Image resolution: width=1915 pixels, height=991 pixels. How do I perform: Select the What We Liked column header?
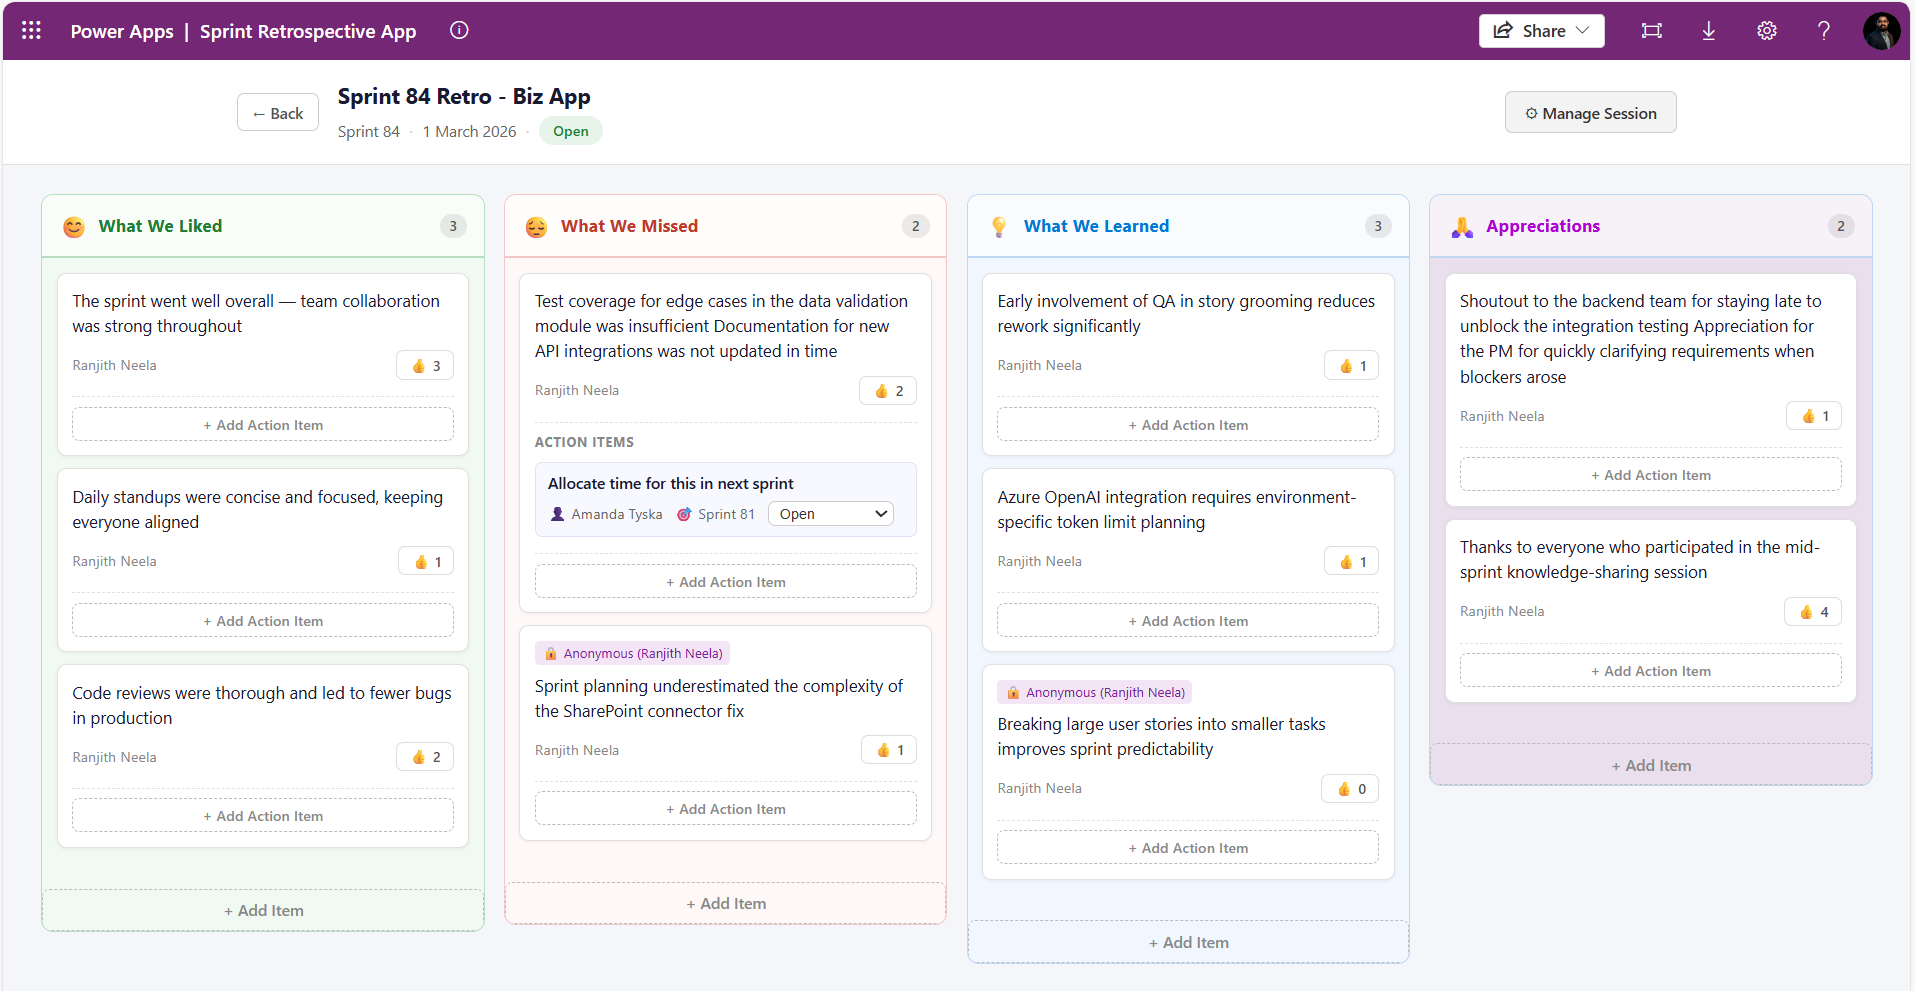(160, 226)
